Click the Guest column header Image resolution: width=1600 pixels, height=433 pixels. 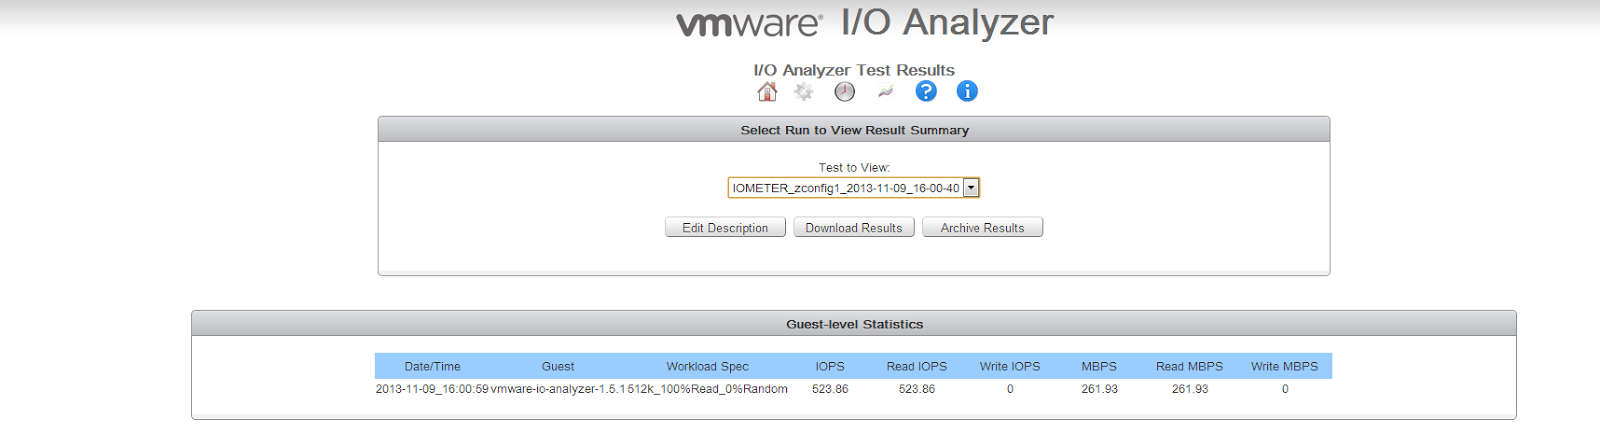pos(558,366)
